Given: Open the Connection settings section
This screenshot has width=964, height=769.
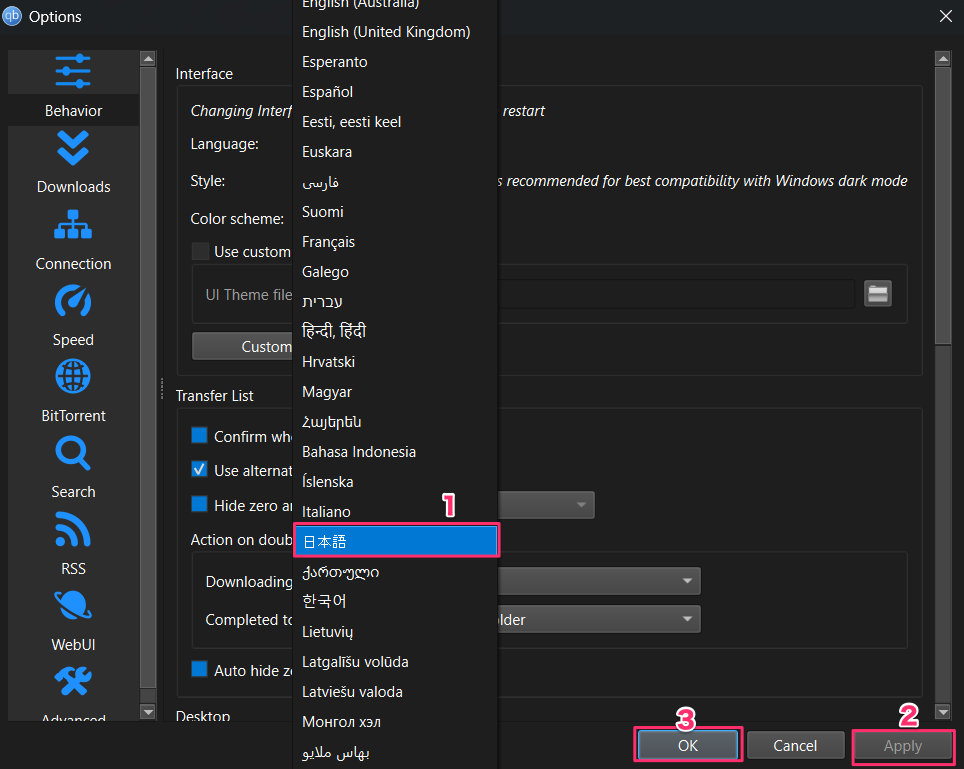Looking at the screenshot, I should 73,240.
